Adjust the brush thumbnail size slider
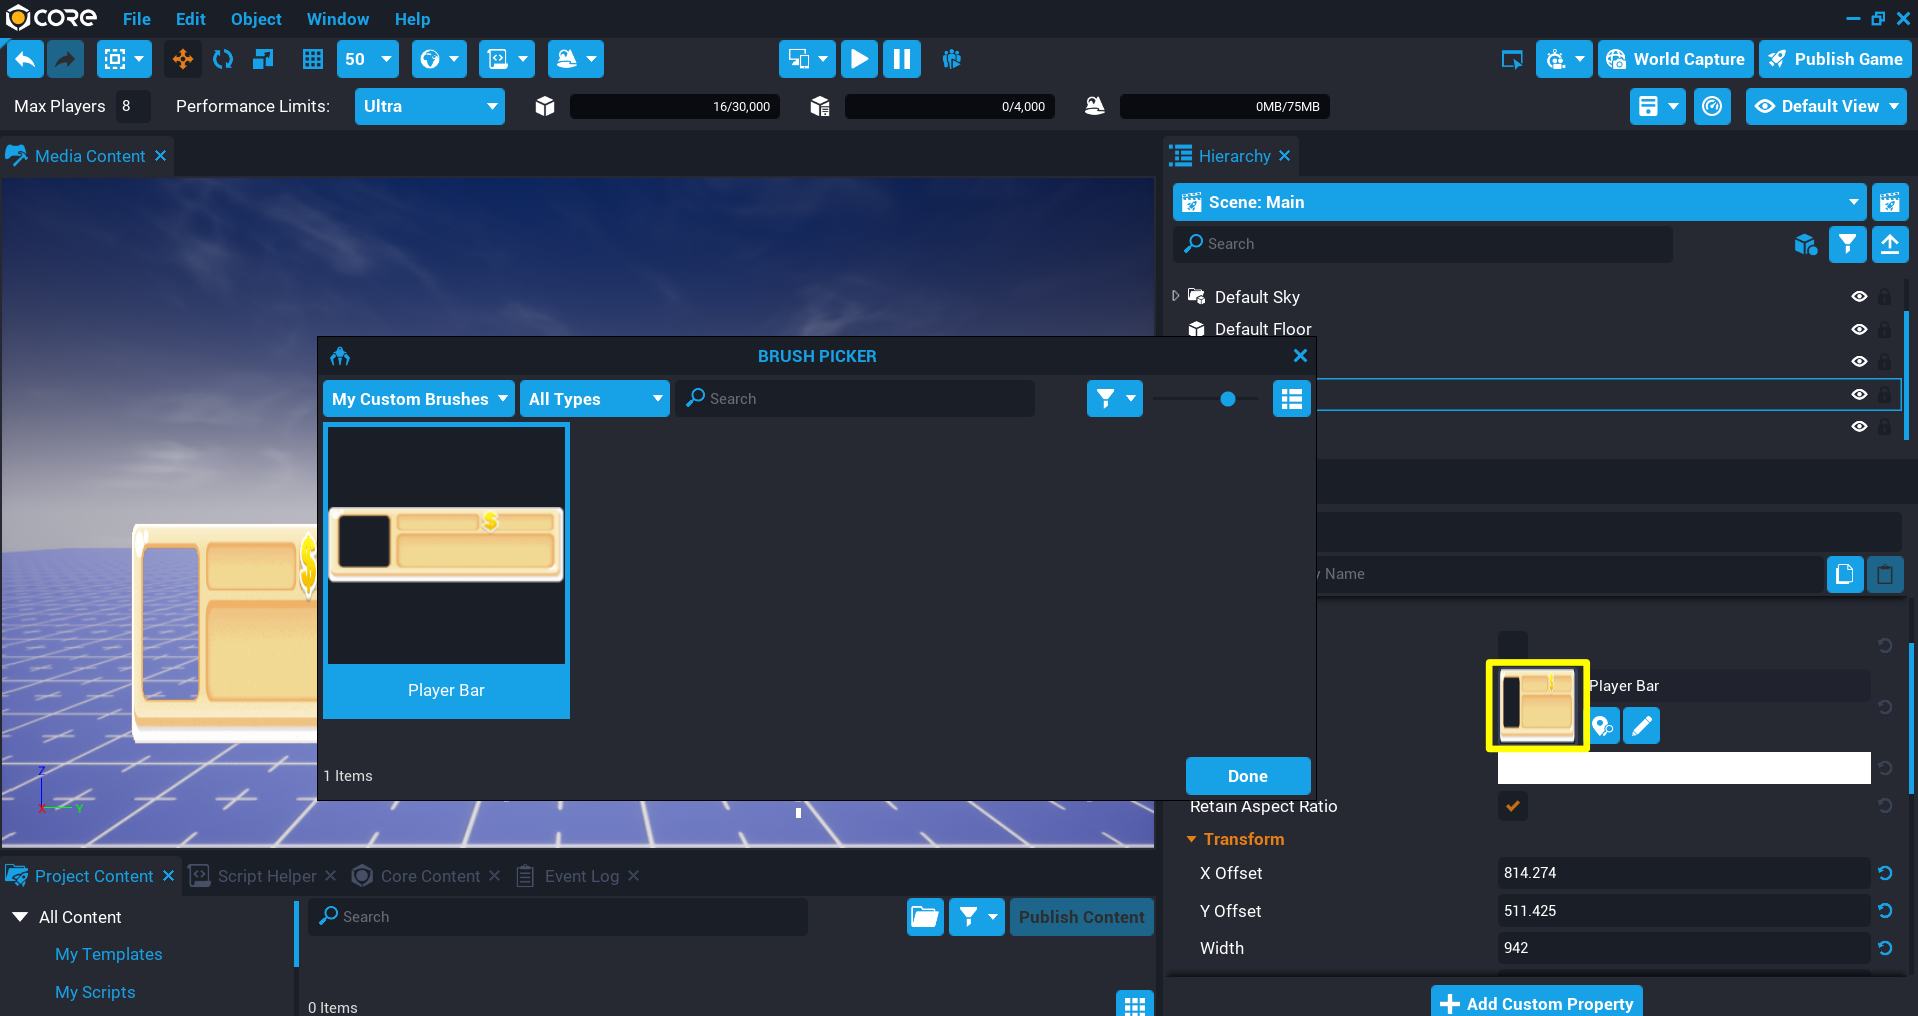Viewport: 1918px width, 1016px height. click(1227, 399)
